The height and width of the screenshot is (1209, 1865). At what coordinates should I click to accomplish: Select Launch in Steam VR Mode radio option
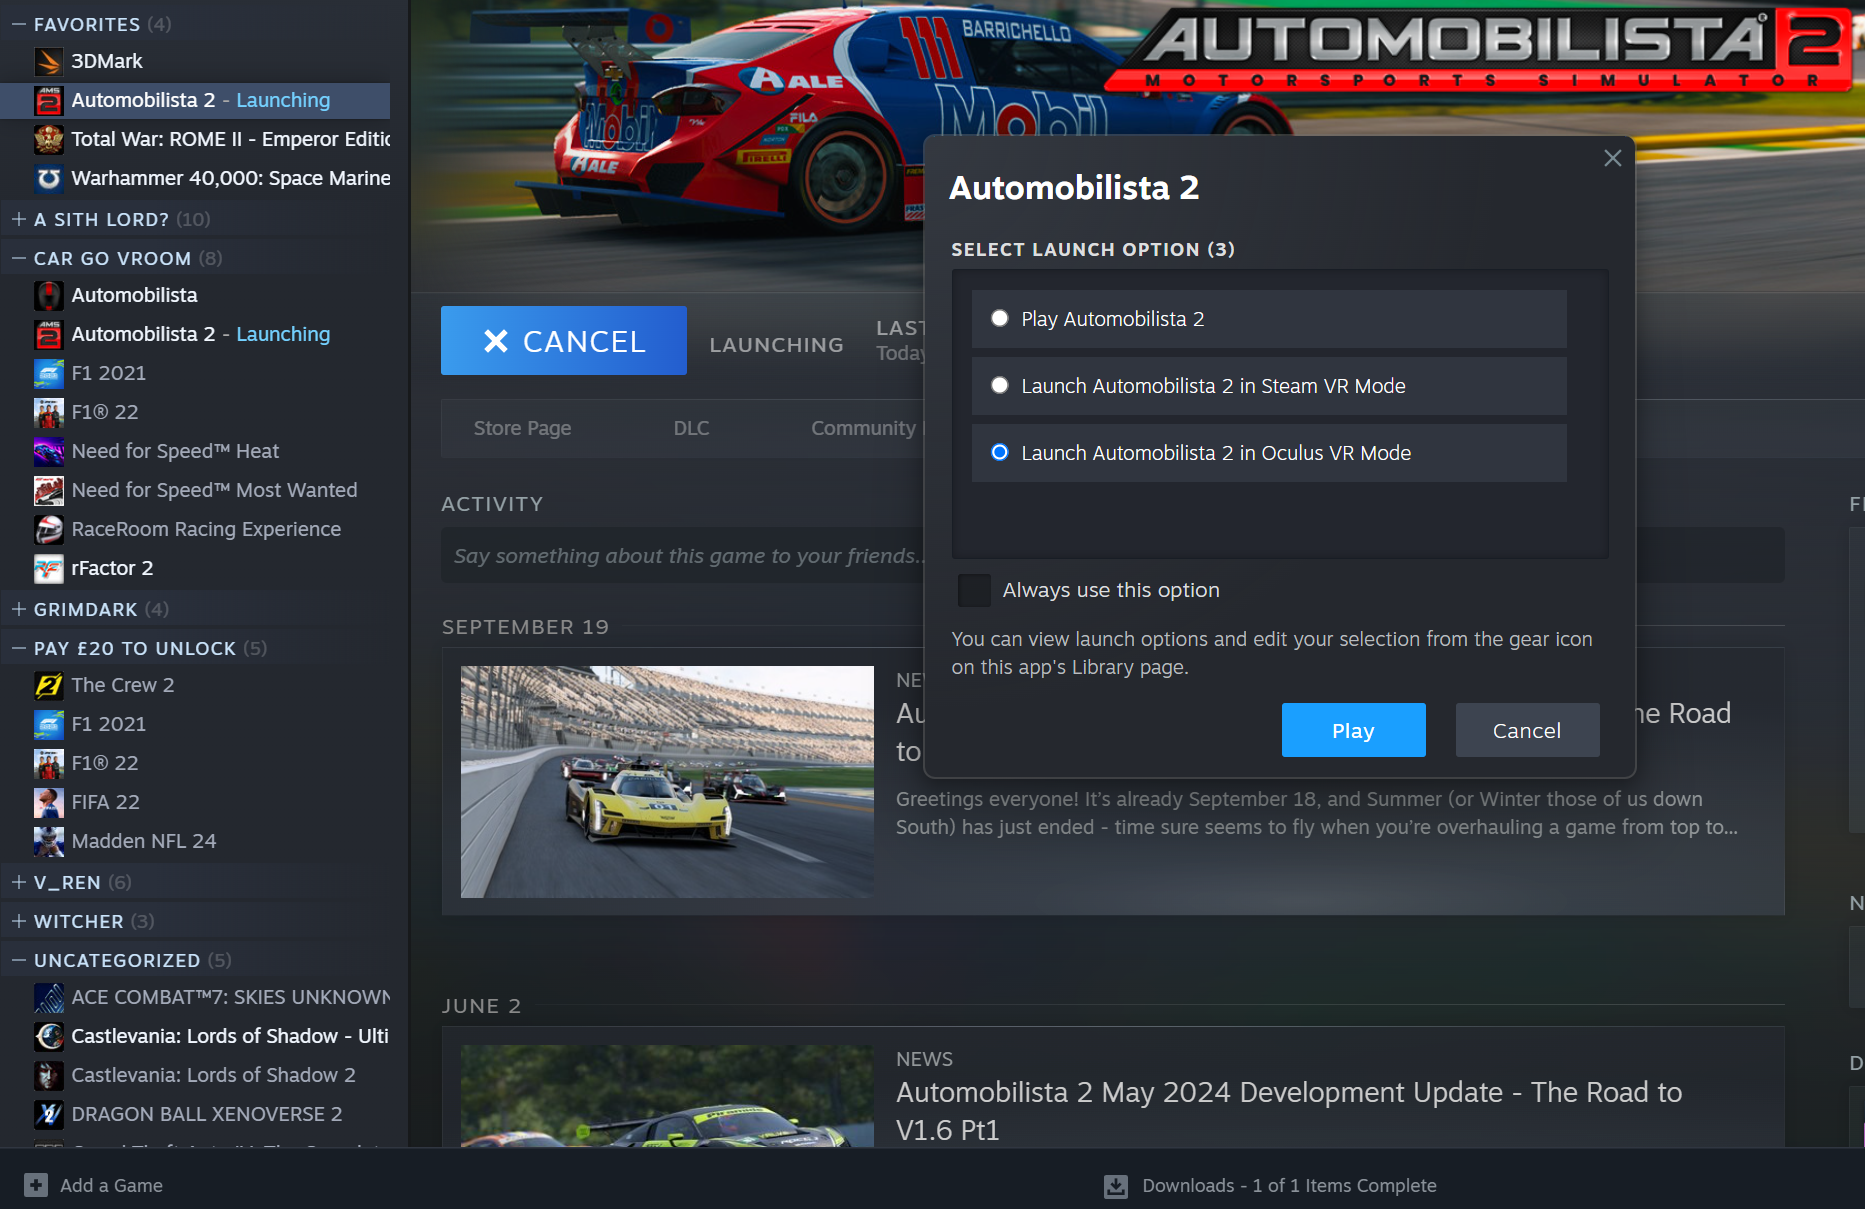[x=999, y=385]
